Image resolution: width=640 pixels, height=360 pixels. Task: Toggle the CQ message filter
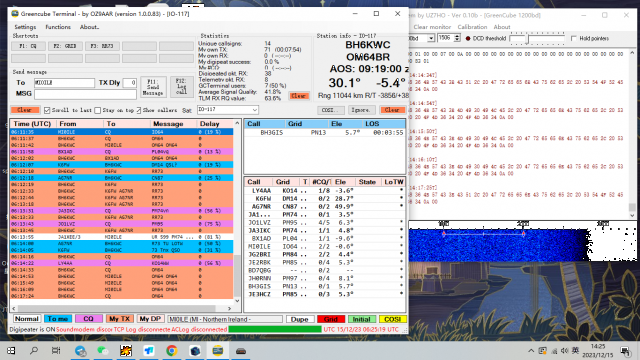88,319
